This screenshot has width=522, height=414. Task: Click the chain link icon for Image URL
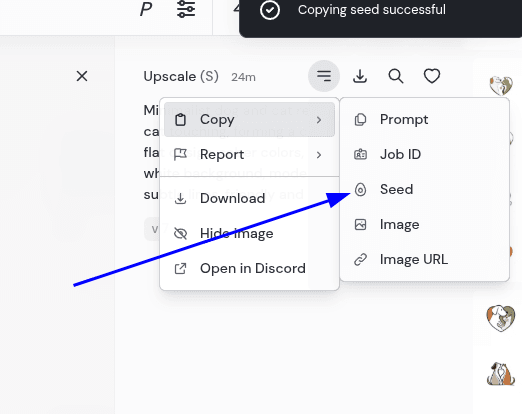(360, 259)
